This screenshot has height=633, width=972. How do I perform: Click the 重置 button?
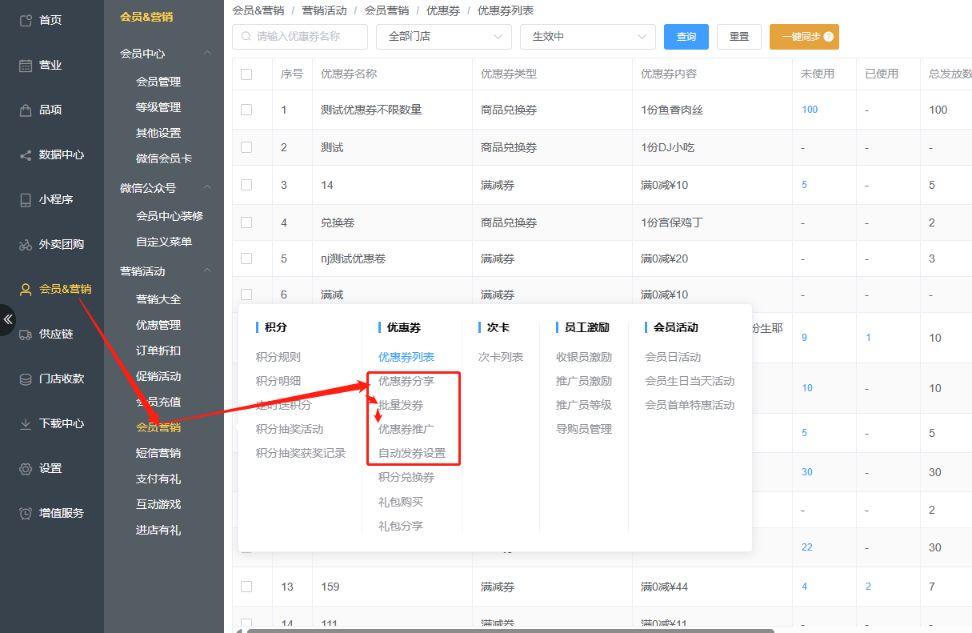739,37
